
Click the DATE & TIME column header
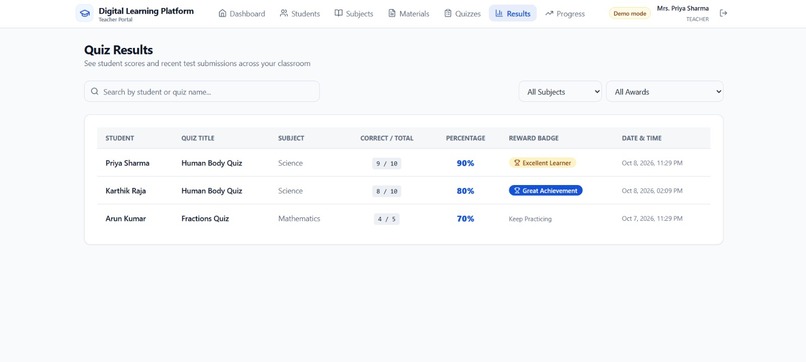pos(642,138)
